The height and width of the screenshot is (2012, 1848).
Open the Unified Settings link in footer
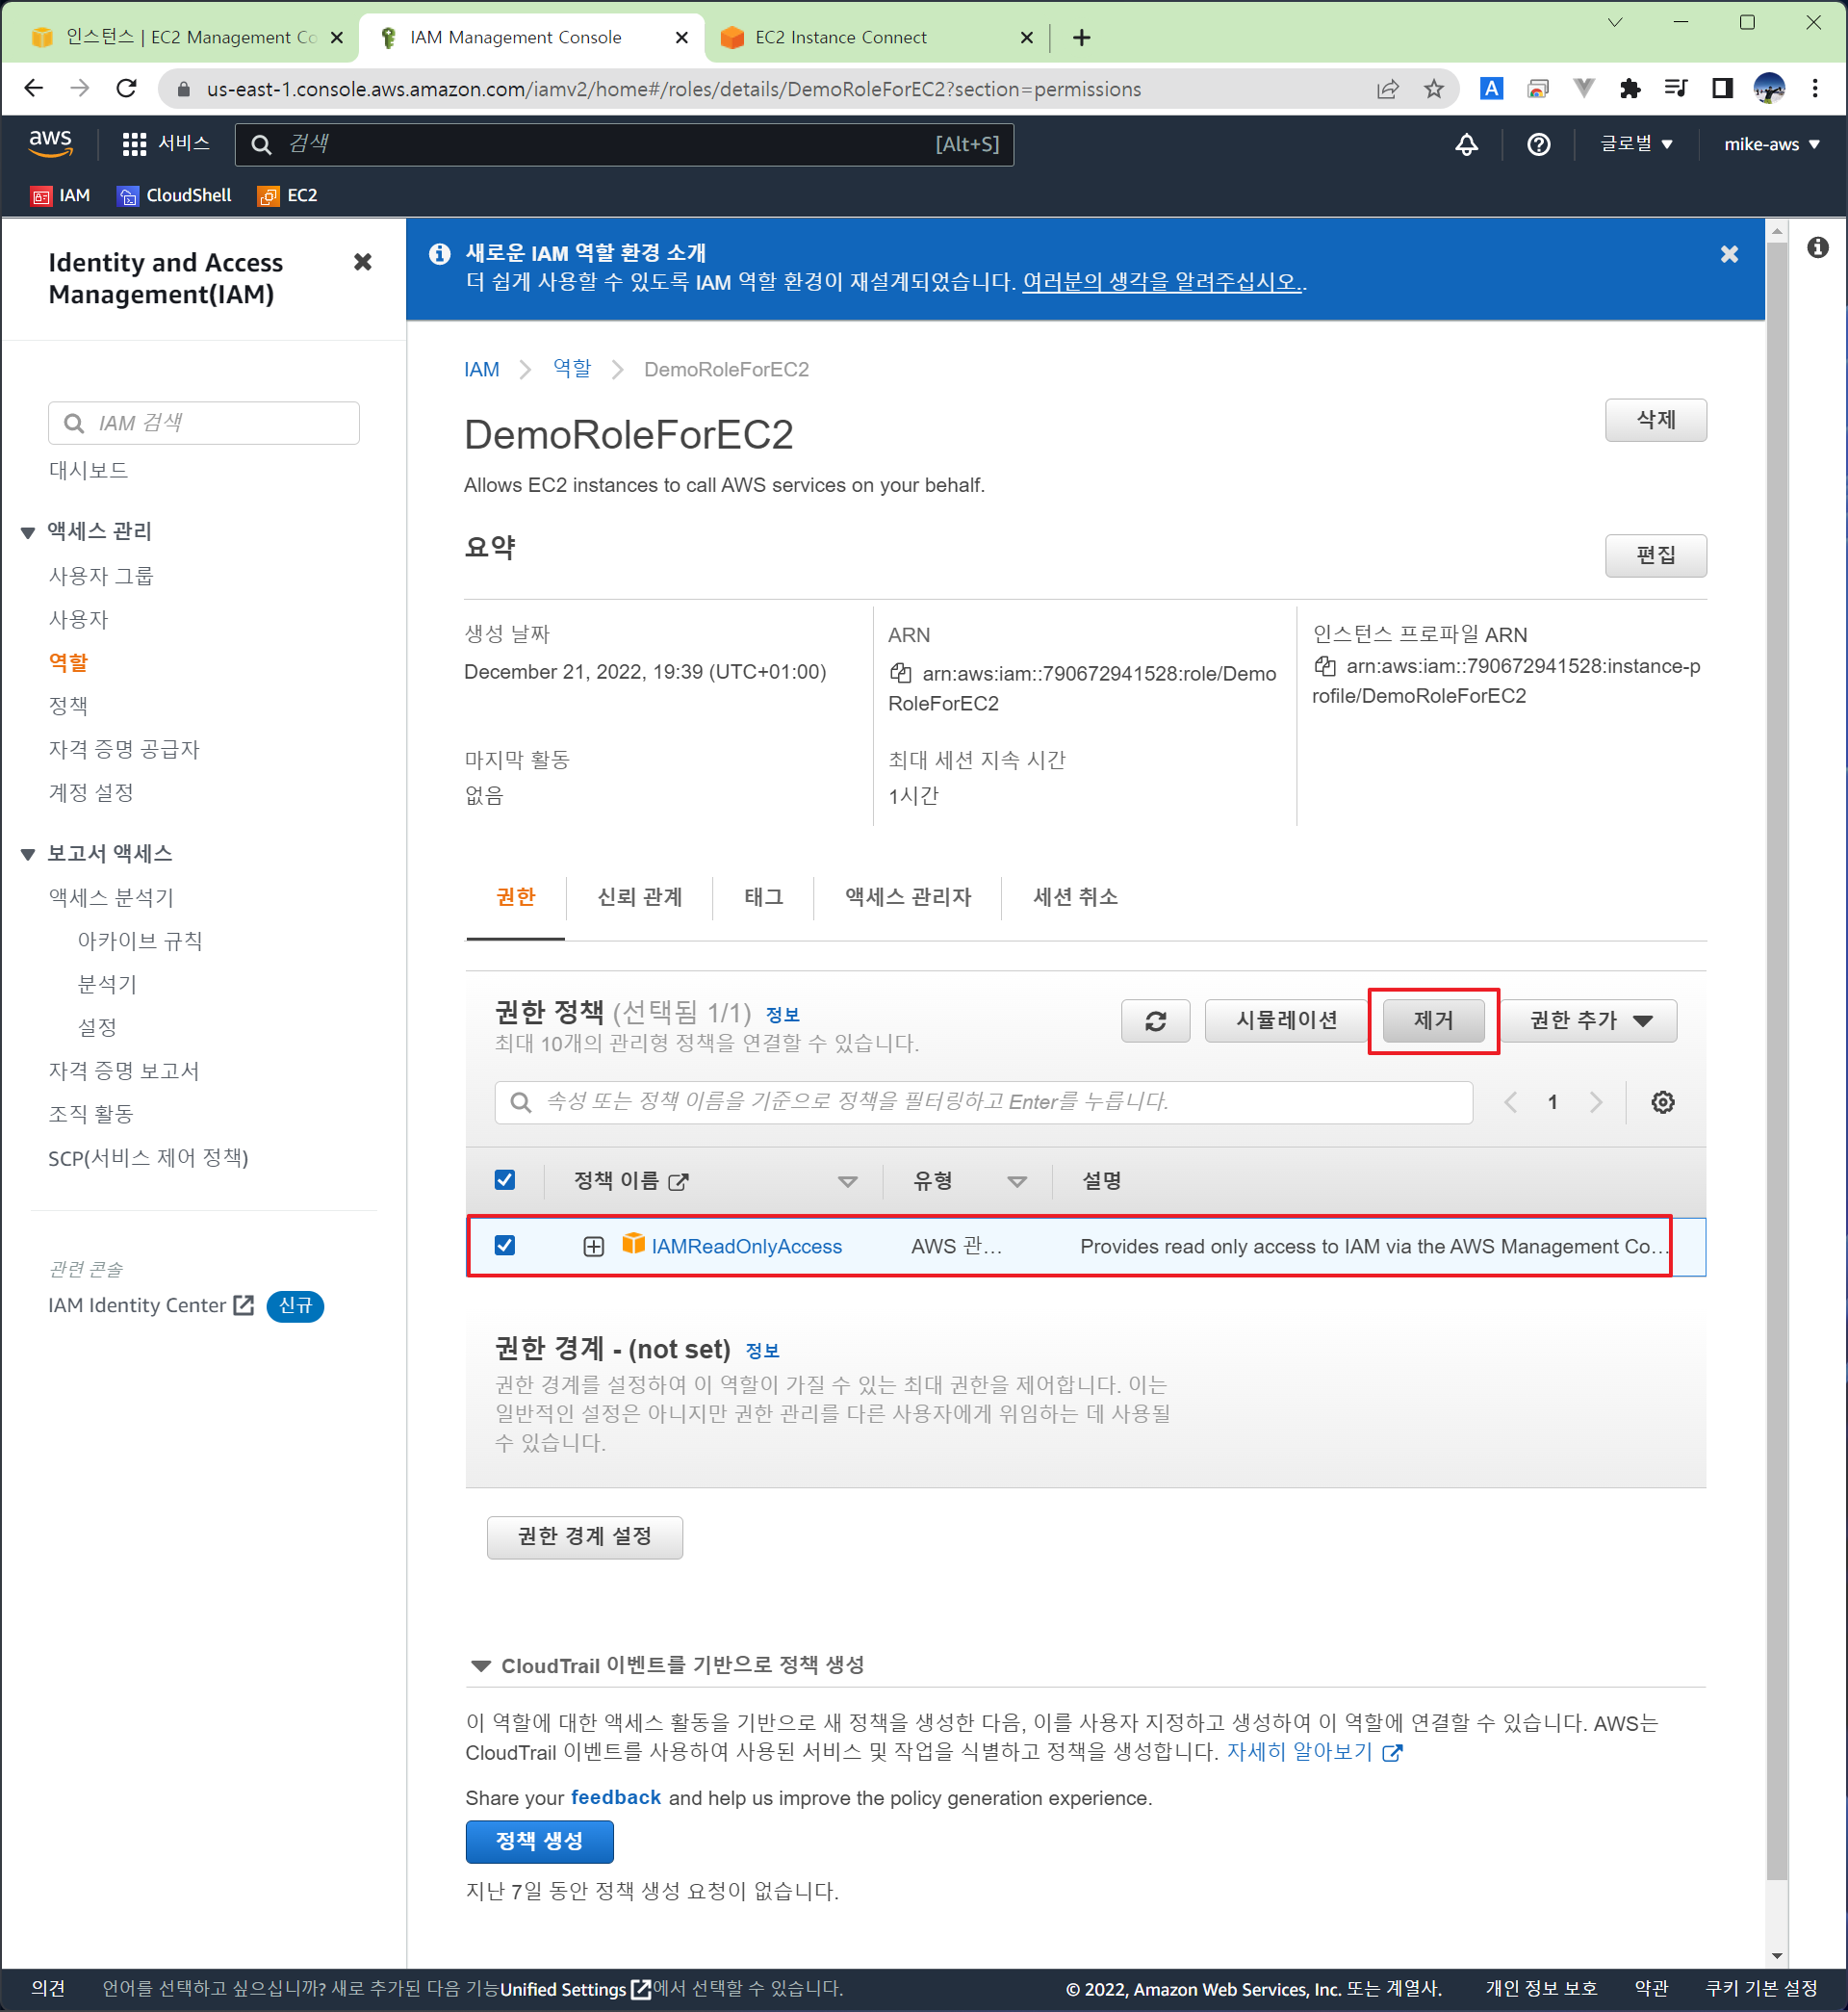[x=575, y=1989]
